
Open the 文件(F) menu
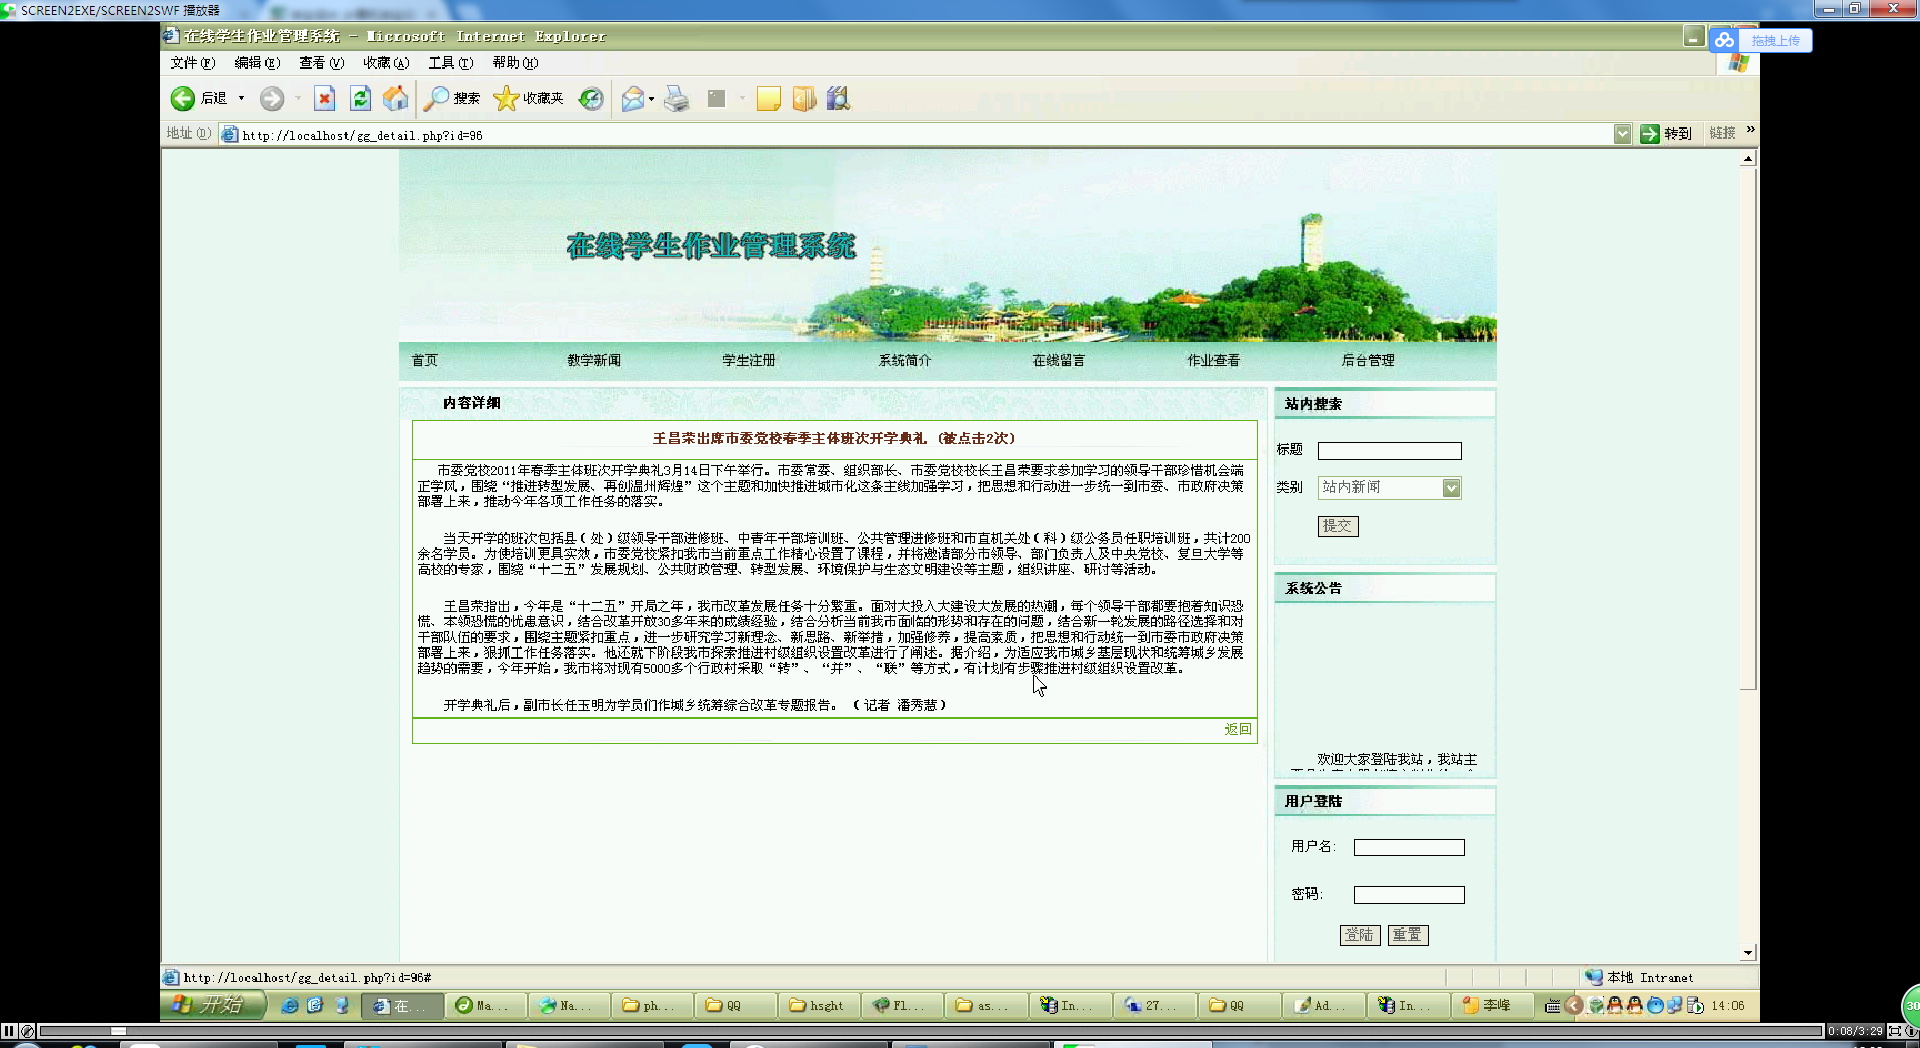pos(192,63)
